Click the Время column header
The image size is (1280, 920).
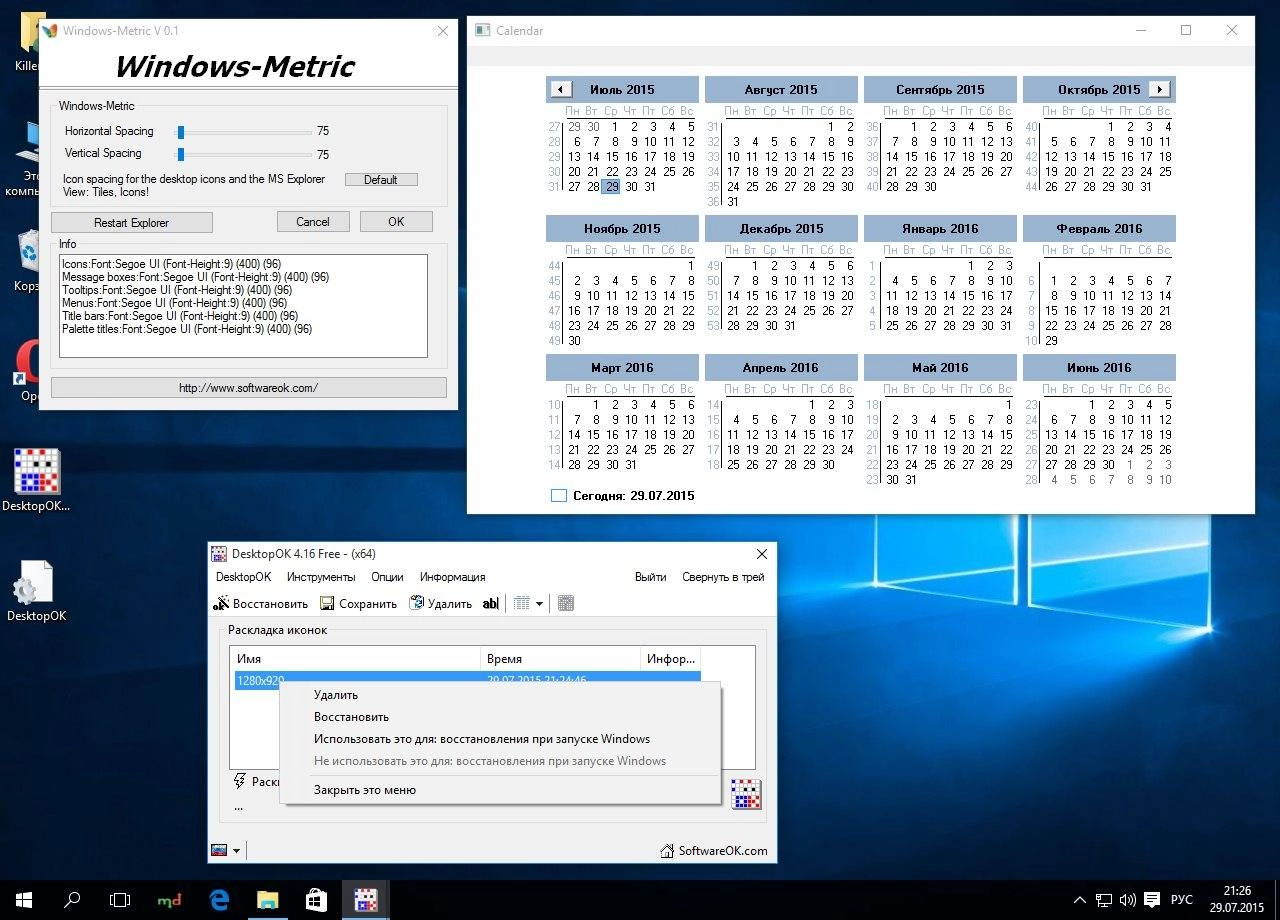561,659
